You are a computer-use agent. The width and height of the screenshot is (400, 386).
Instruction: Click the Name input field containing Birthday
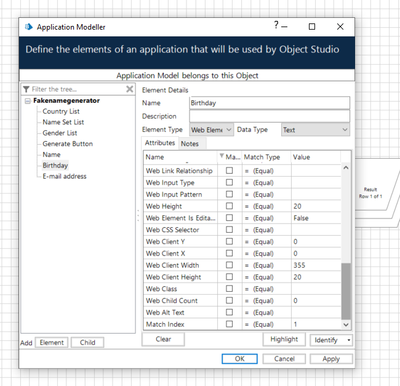coord(270,103)
